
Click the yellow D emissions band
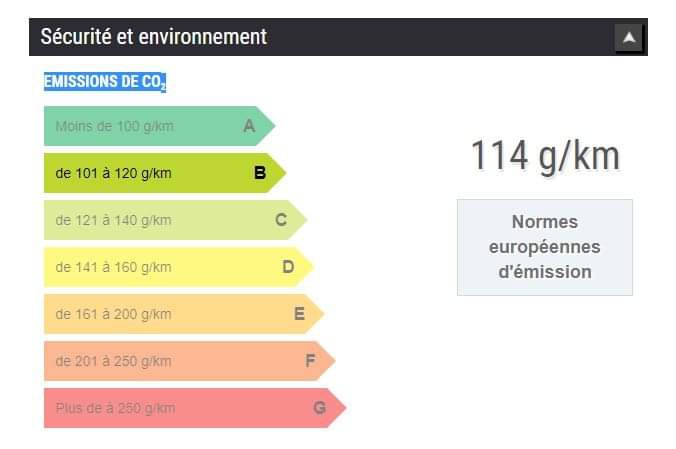(178, 267)
